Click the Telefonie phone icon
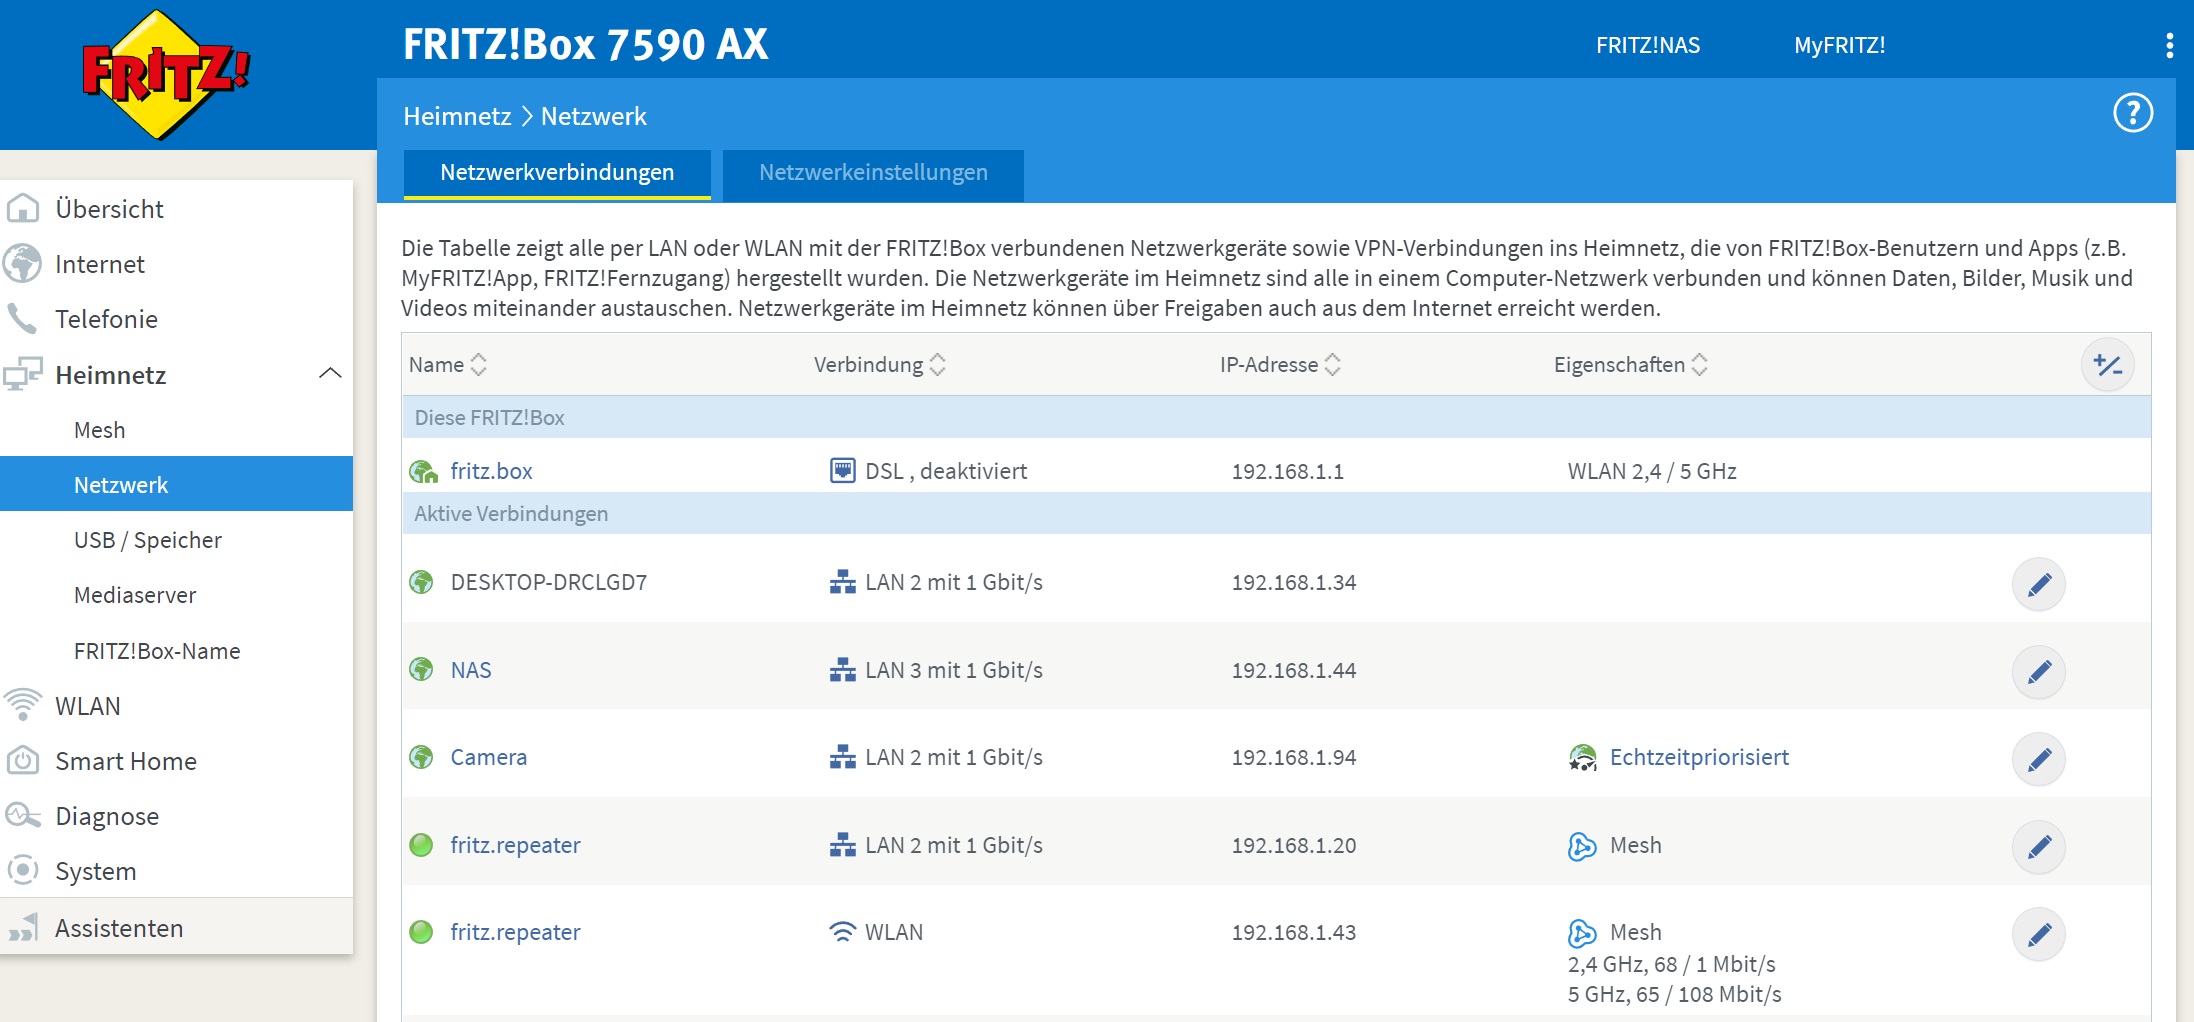Image resolution: width=2194 pixels, height=1022 pixels. 22,319
